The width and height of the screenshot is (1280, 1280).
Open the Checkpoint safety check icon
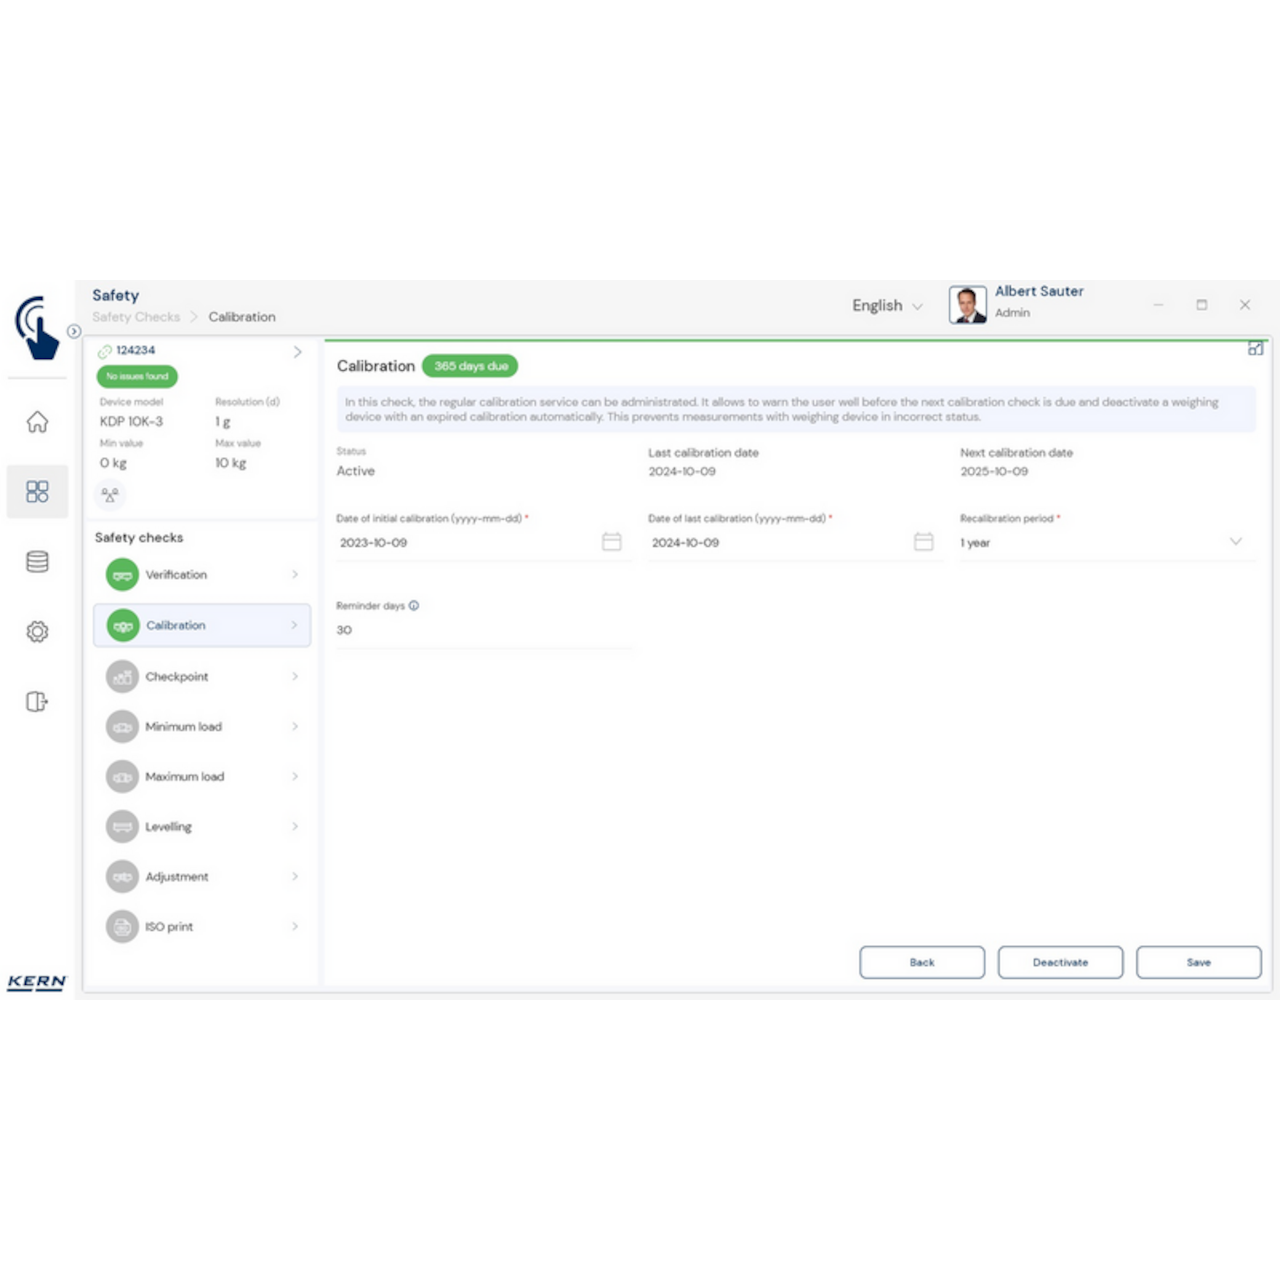pyautogui.click(x=122, y=676)
